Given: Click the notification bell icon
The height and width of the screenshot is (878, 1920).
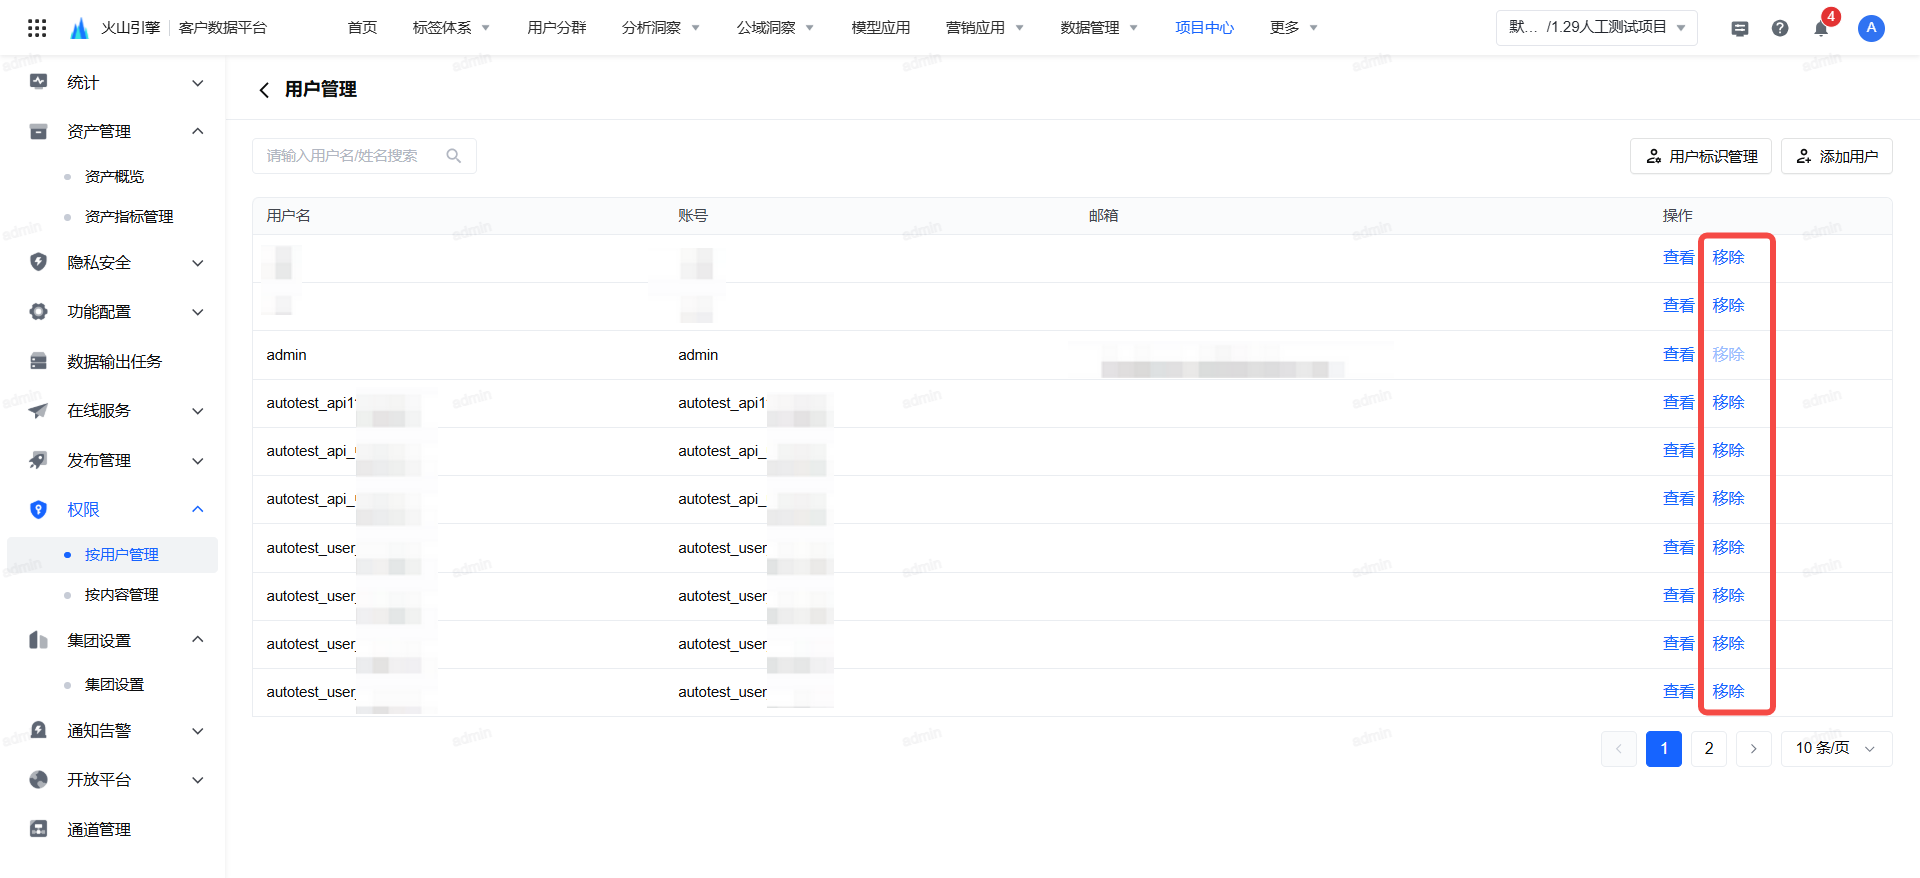Looking at the screenshot, I should pyautogui.click(x=1821, y=28).
